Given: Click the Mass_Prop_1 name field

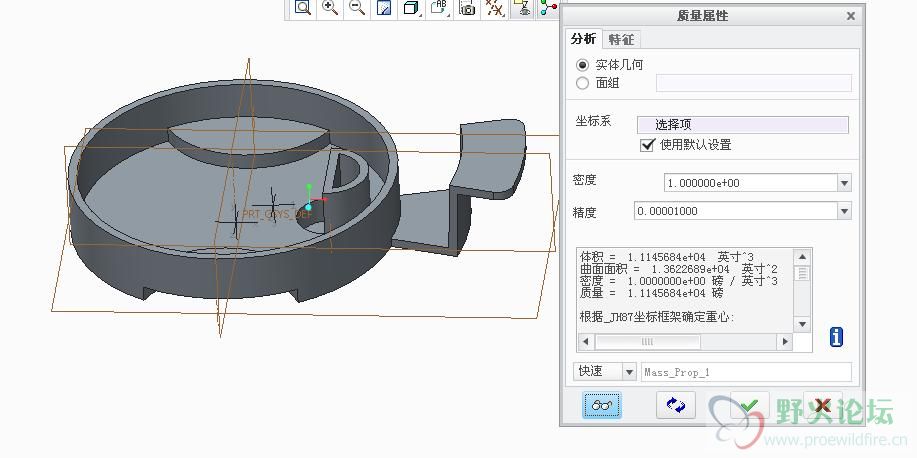Looking at the screenshot, I should 746,372.
